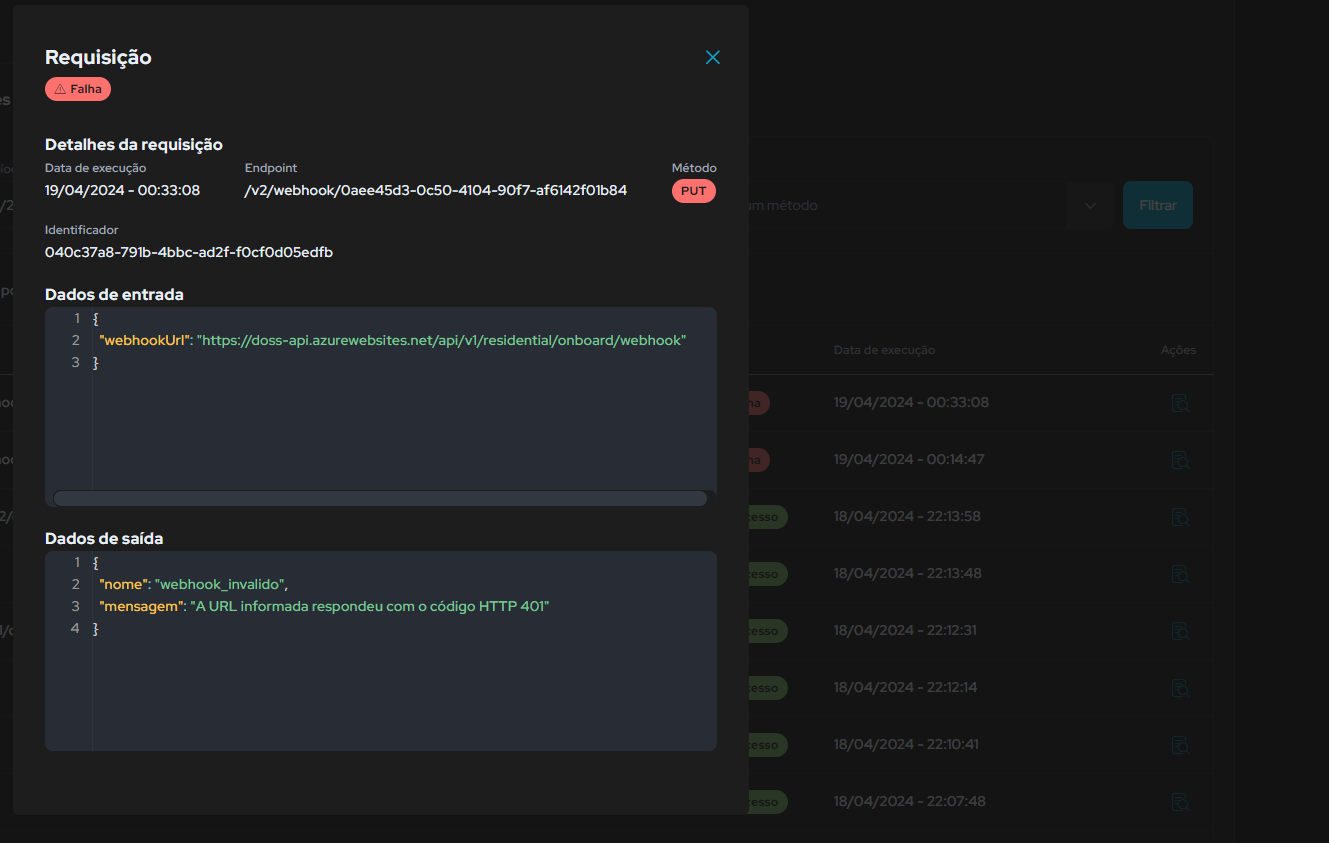This screenshot has width=1329, height=843.
Task: Click the Dados de saída code editor area
Action: [x=381, y=651]
